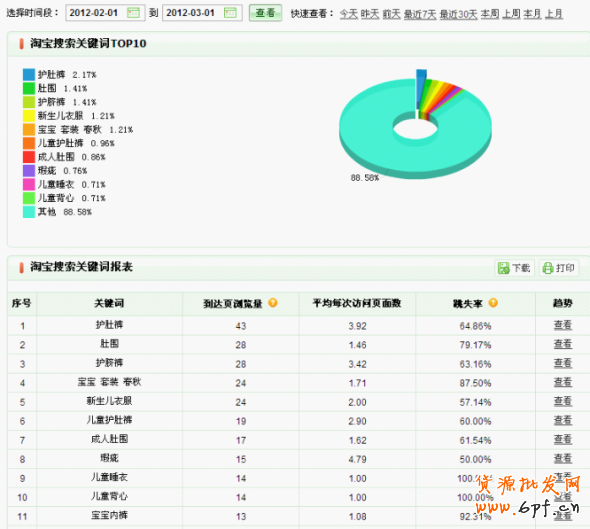
Task: Select the 上月 quick view link
Action: [x=554, y=14]
